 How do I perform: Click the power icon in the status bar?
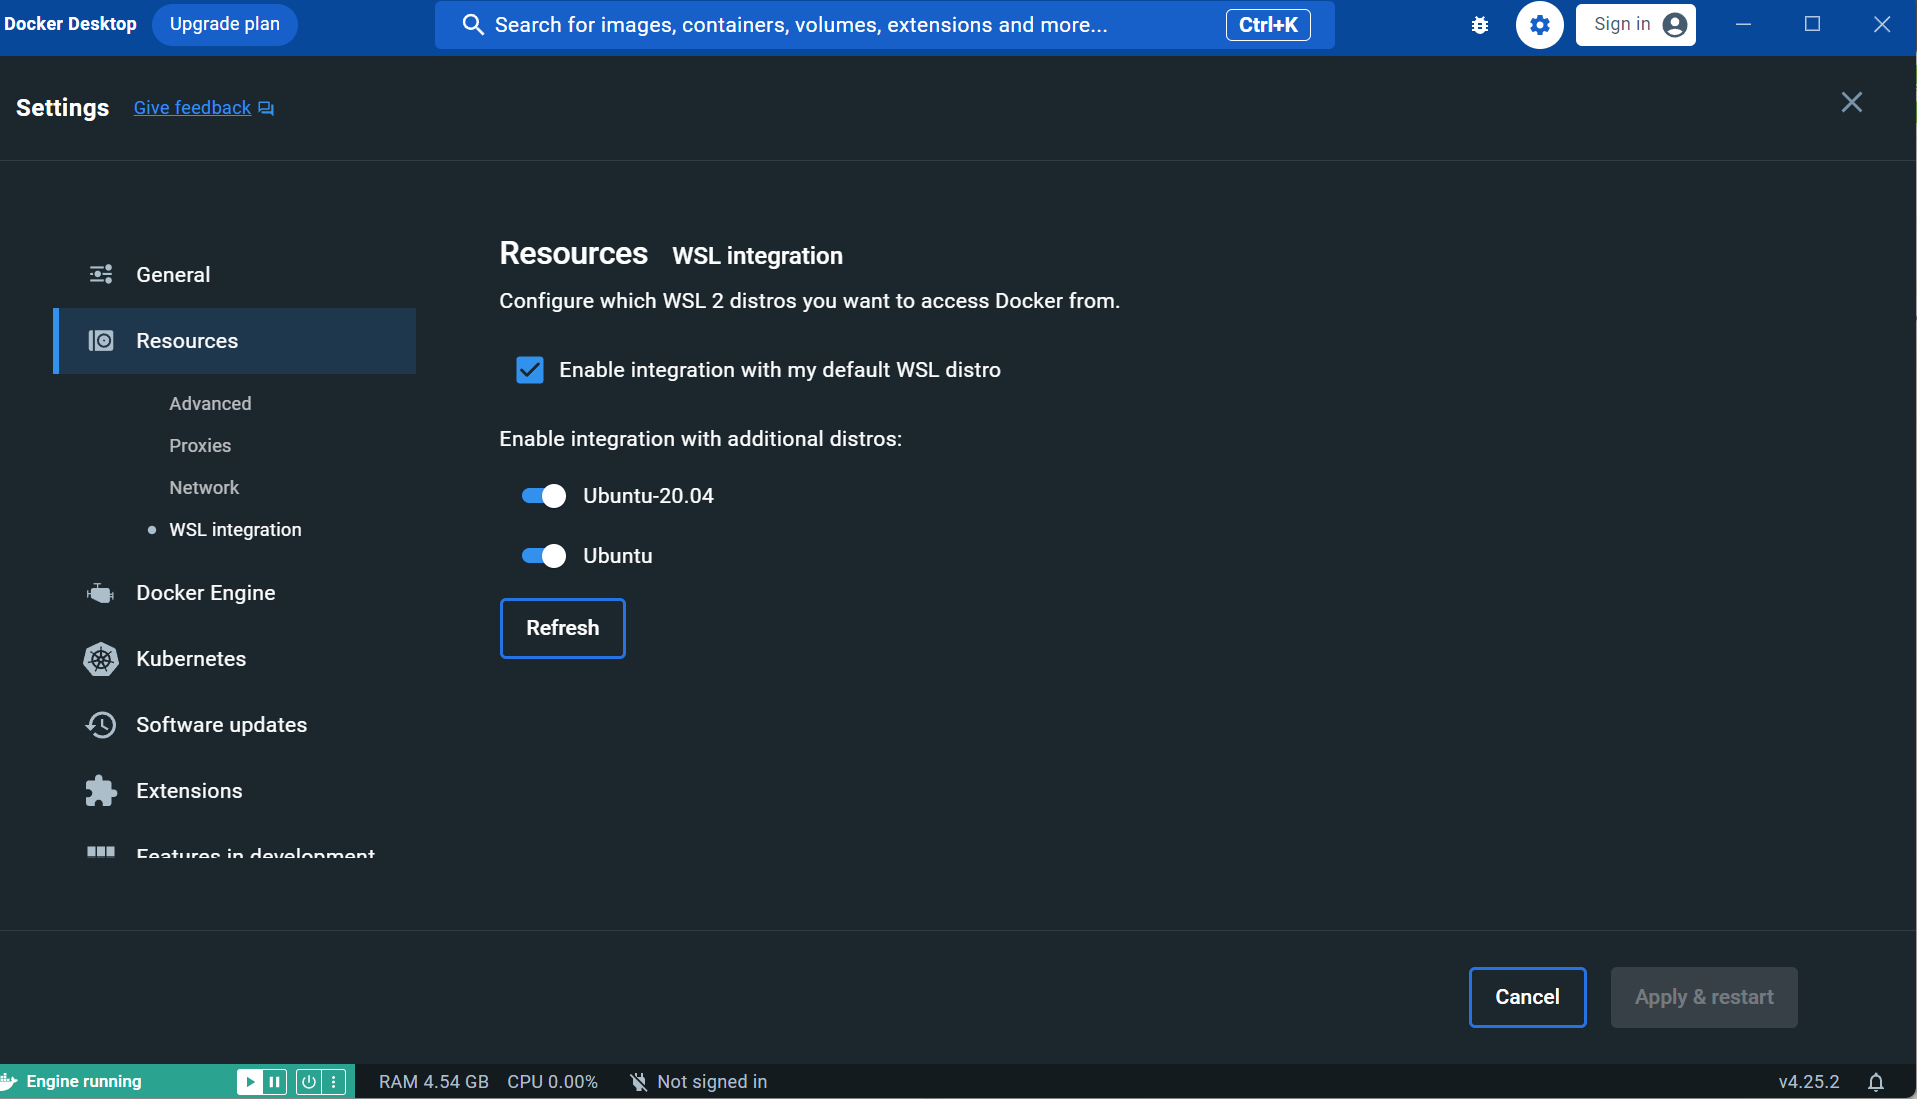coord(309,1082)
